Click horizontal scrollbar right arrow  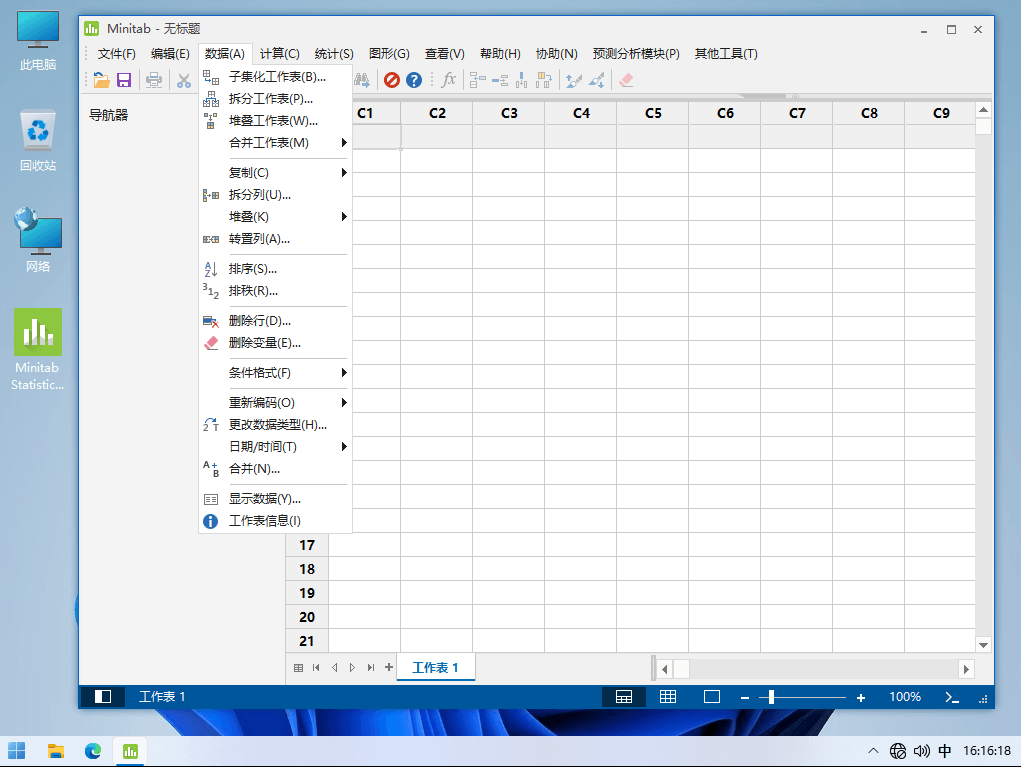pyautogui.click(x=966, y=669)
